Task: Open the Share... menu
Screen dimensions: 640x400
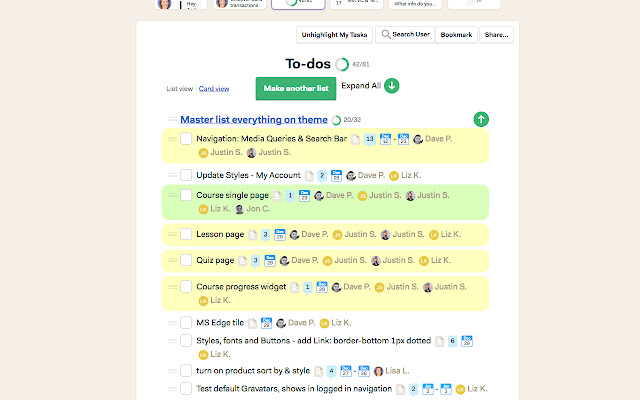Action: 496,35
